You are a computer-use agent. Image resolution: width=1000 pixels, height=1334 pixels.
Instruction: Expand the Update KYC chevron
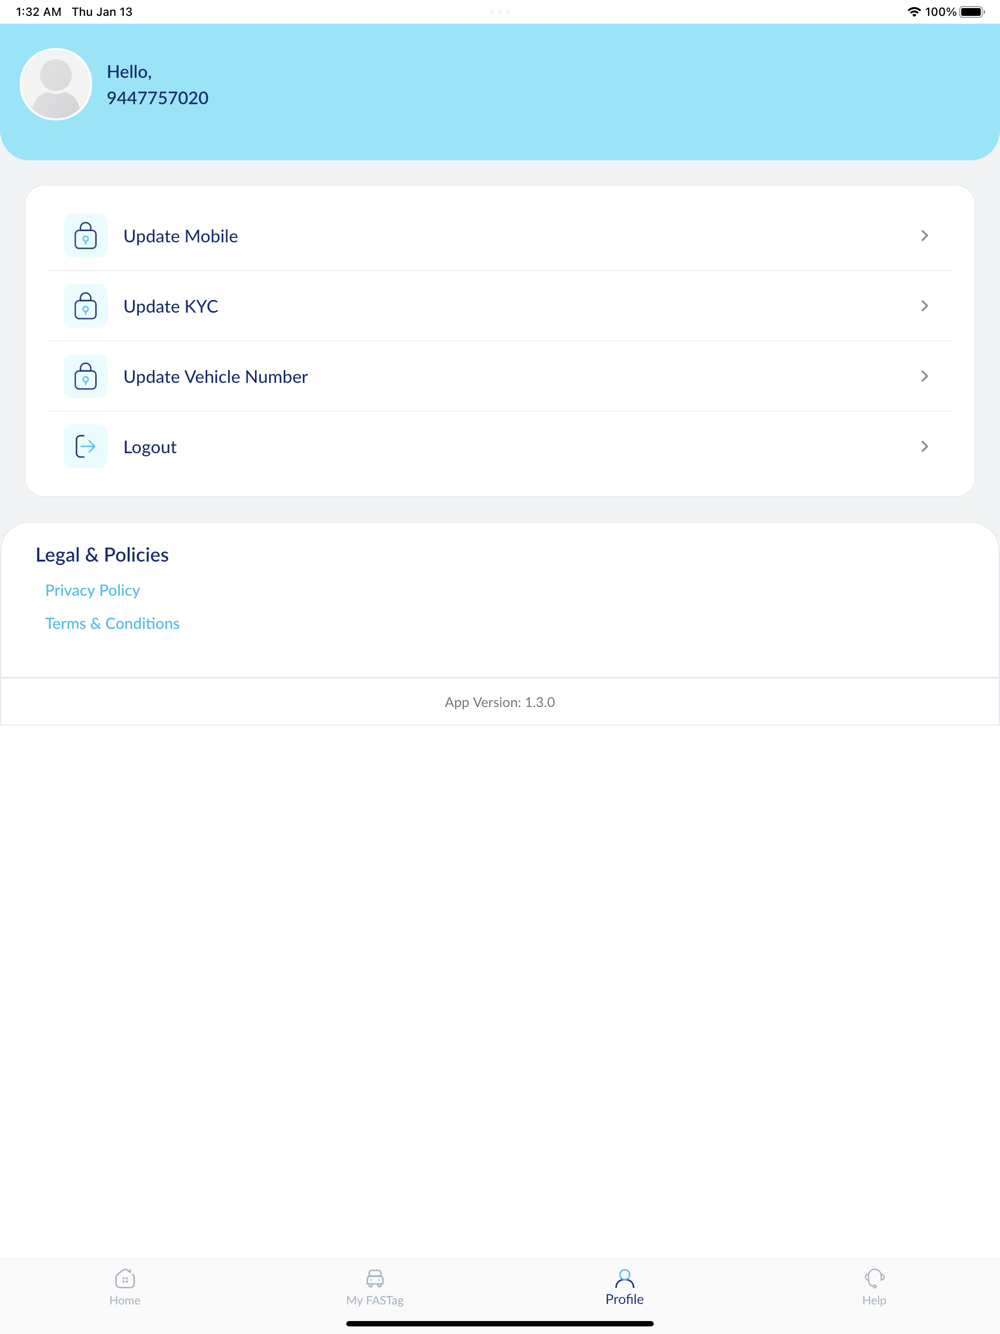[x=924, y=306]
